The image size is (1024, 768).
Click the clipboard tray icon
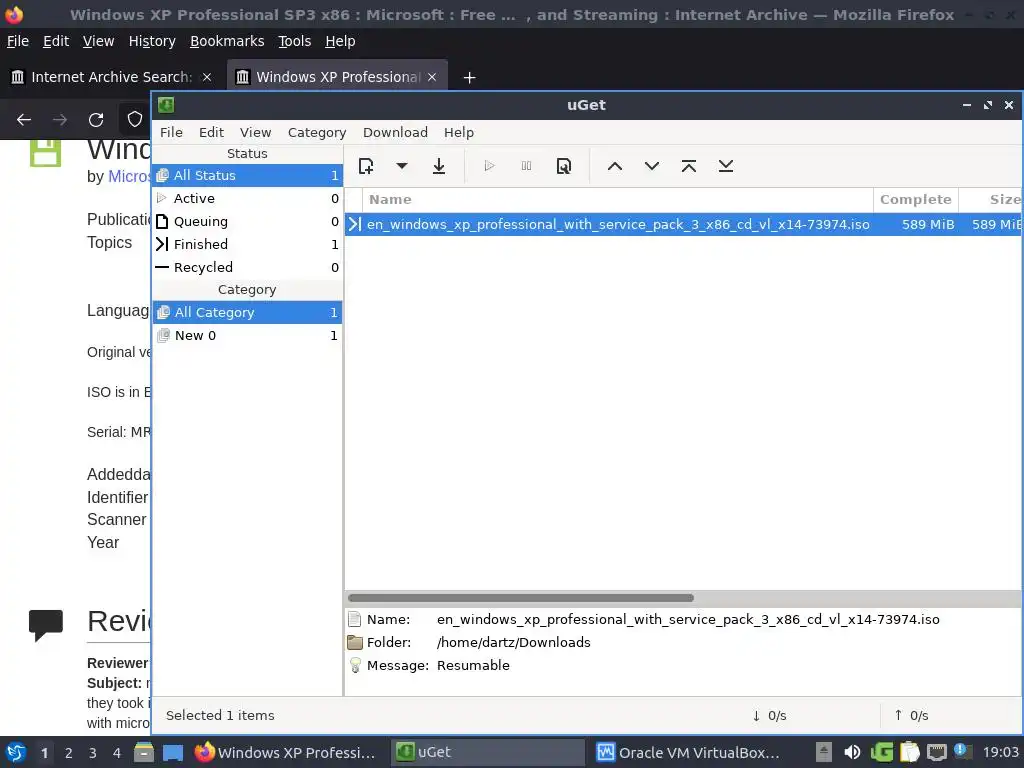point(909,752)
